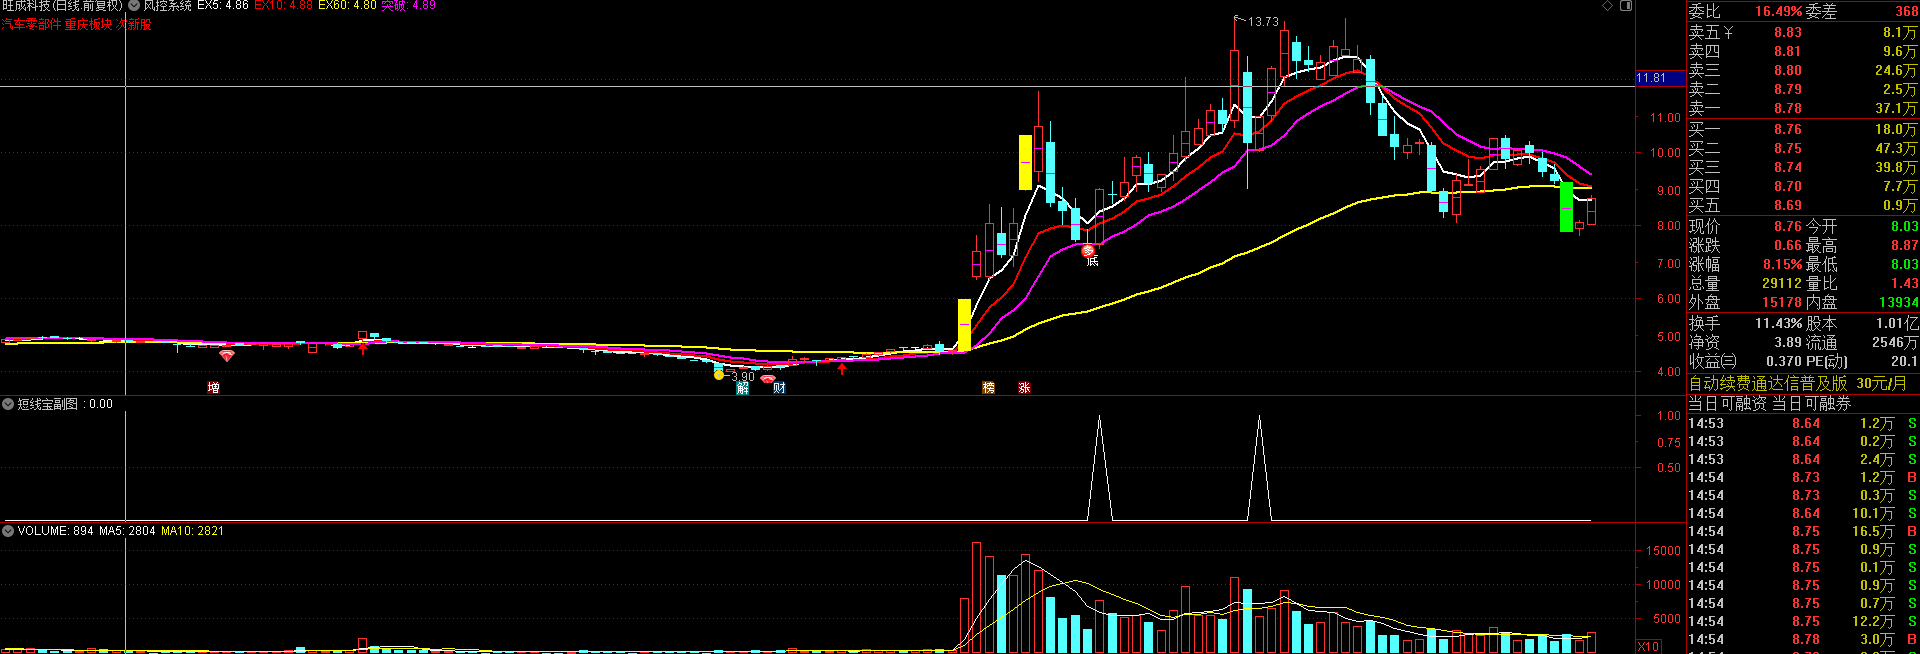Click the MA5: 2804 volume label
Viewport: 1920px width, 654px height.
(x=127, y=531)
